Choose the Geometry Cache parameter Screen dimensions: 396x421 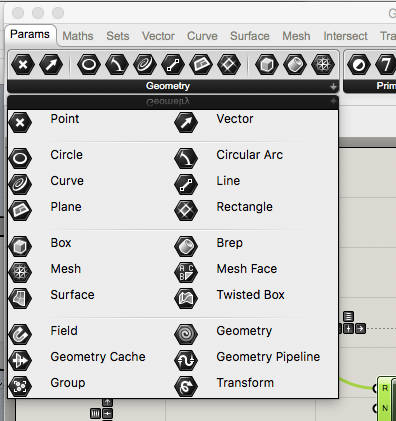point(77,360)
